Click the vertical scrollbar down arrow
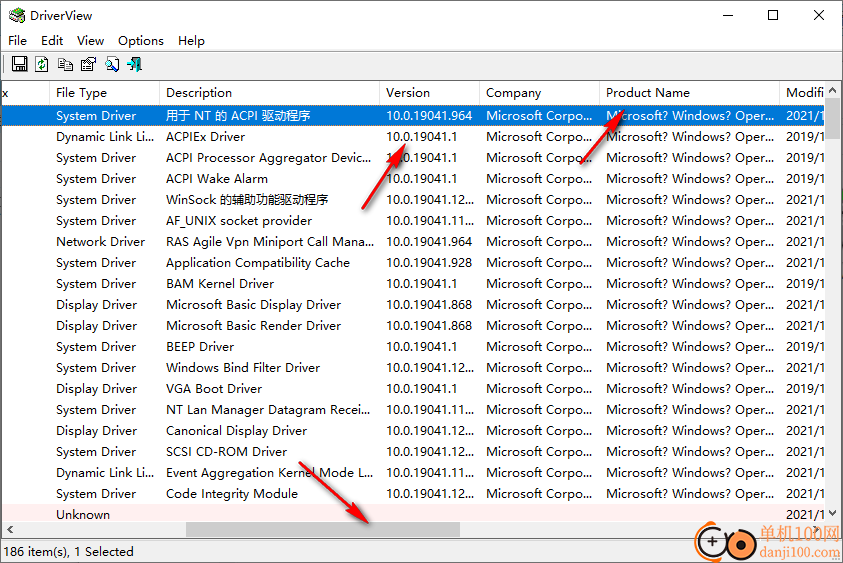The image size is (843, 563). click(833, 513)
